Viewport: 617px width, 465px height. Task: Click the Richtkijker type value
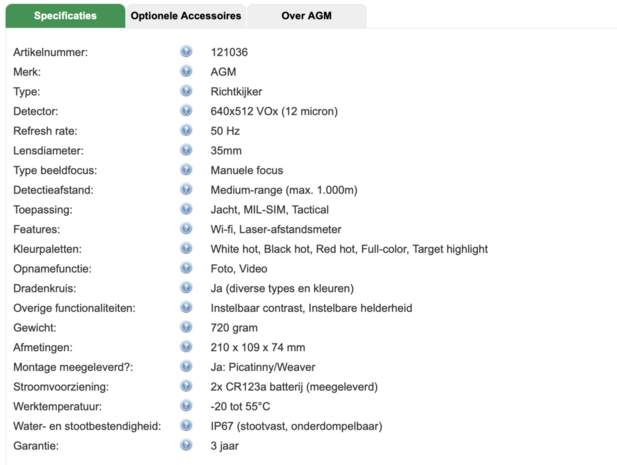pyautogui.click(x=236, y=92)
